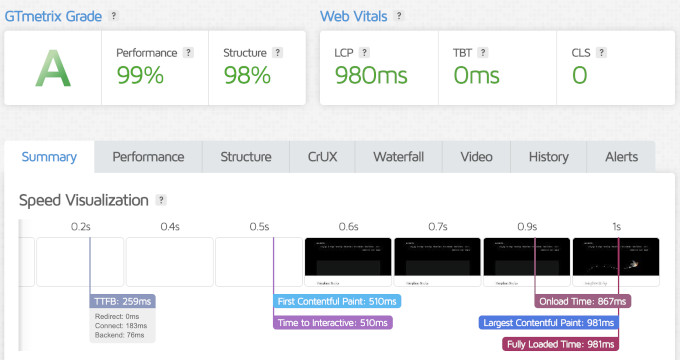Click the Onload Time: 867ms label
Viewport: 680px width, 360px height.
point(582,301)
